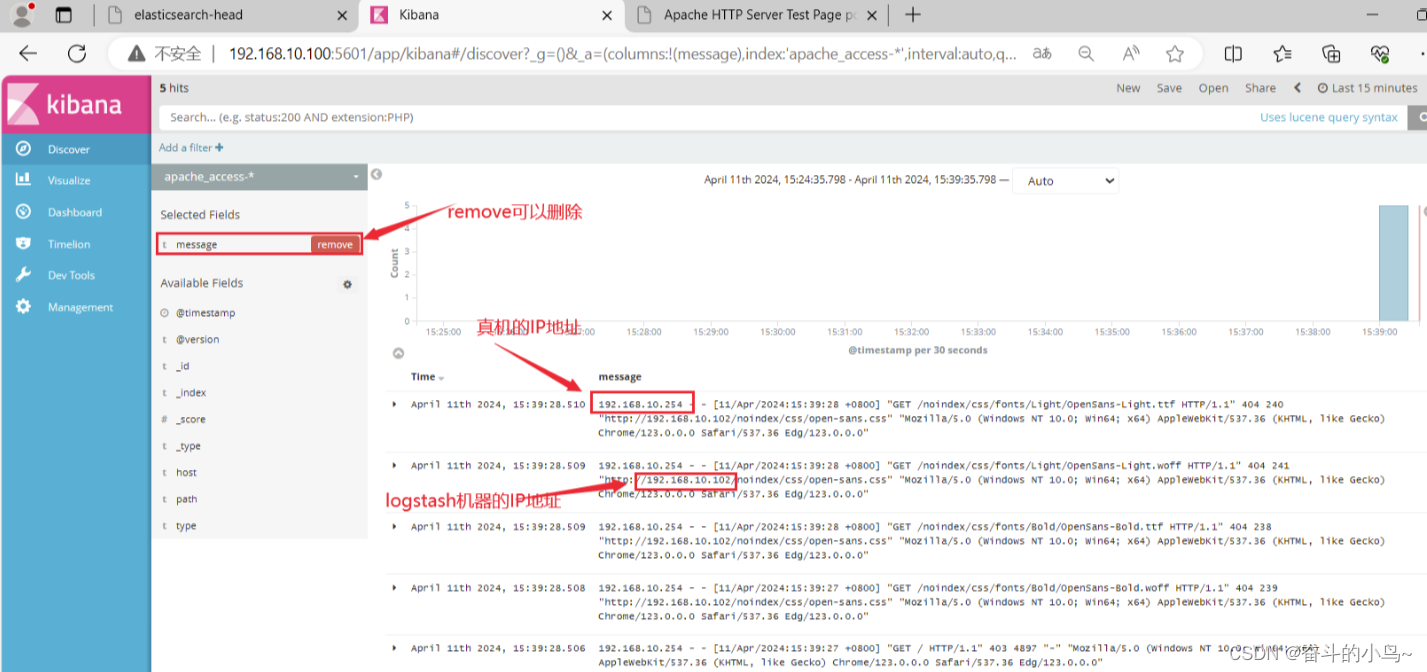Click Share in the top menu
The height and width of the screenshot is (672, 1427).
point(1260,88)
